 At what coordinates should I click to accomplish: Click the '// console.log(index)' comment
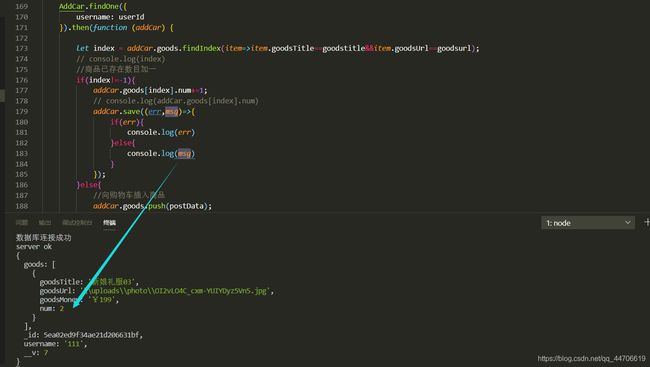point(121,59)
